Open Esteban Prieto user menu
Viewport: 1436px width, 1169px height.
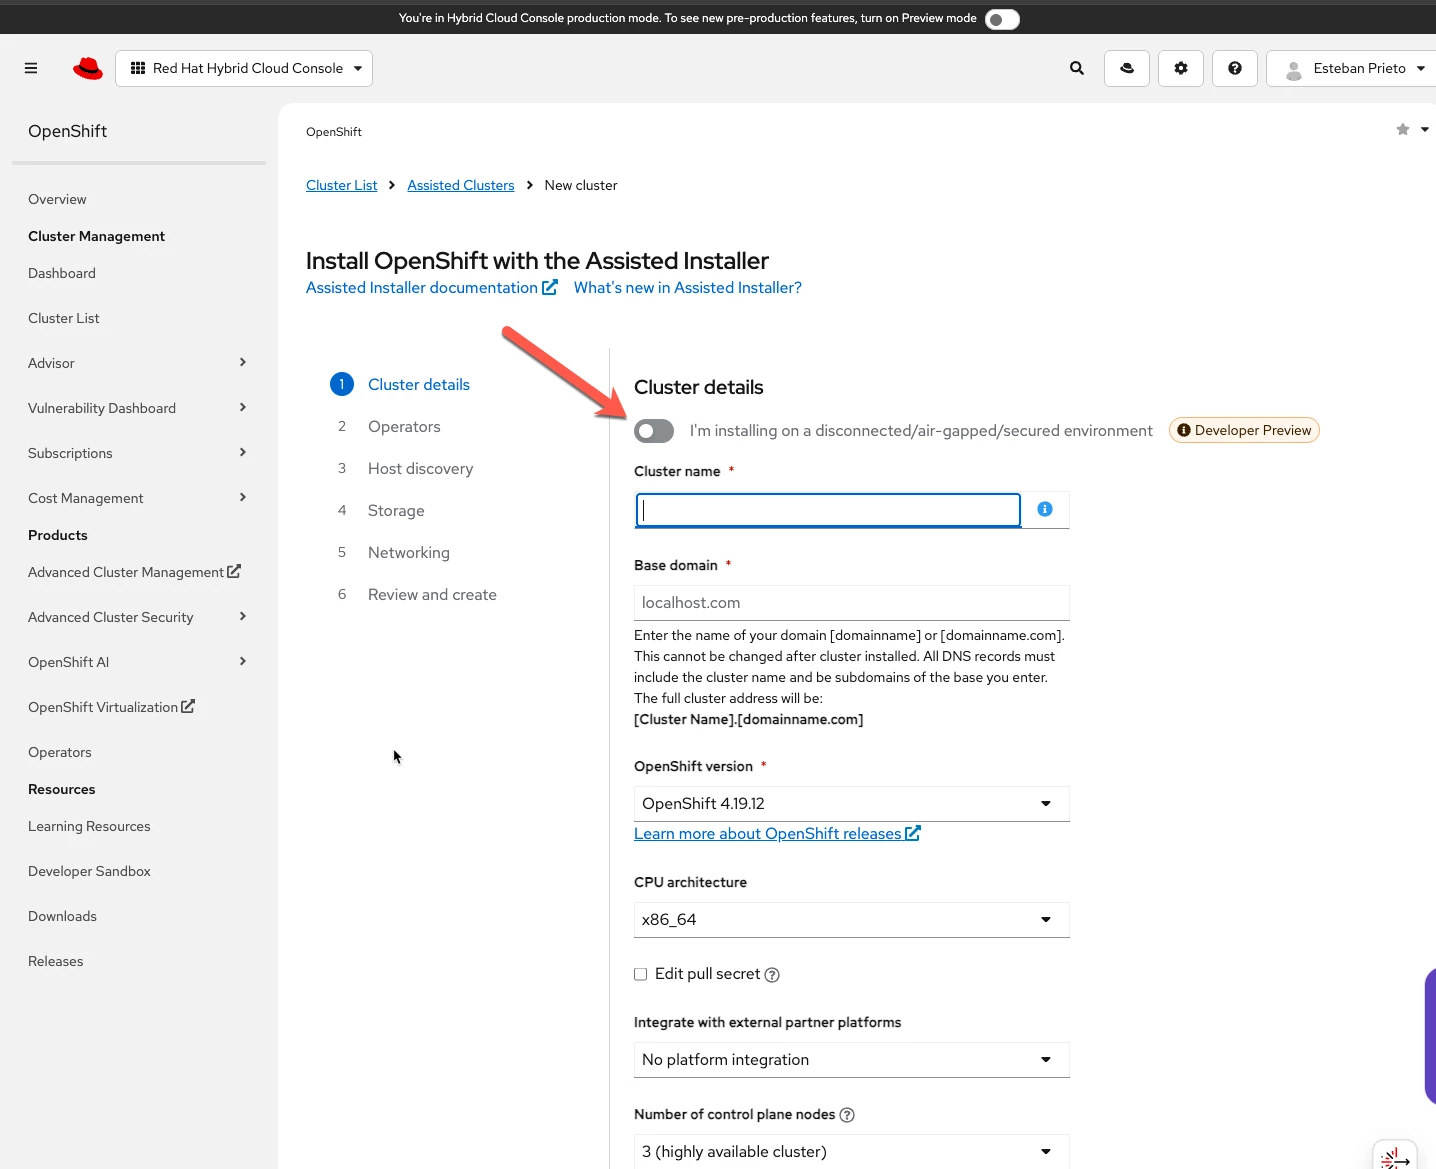[x=1354, y=68]
